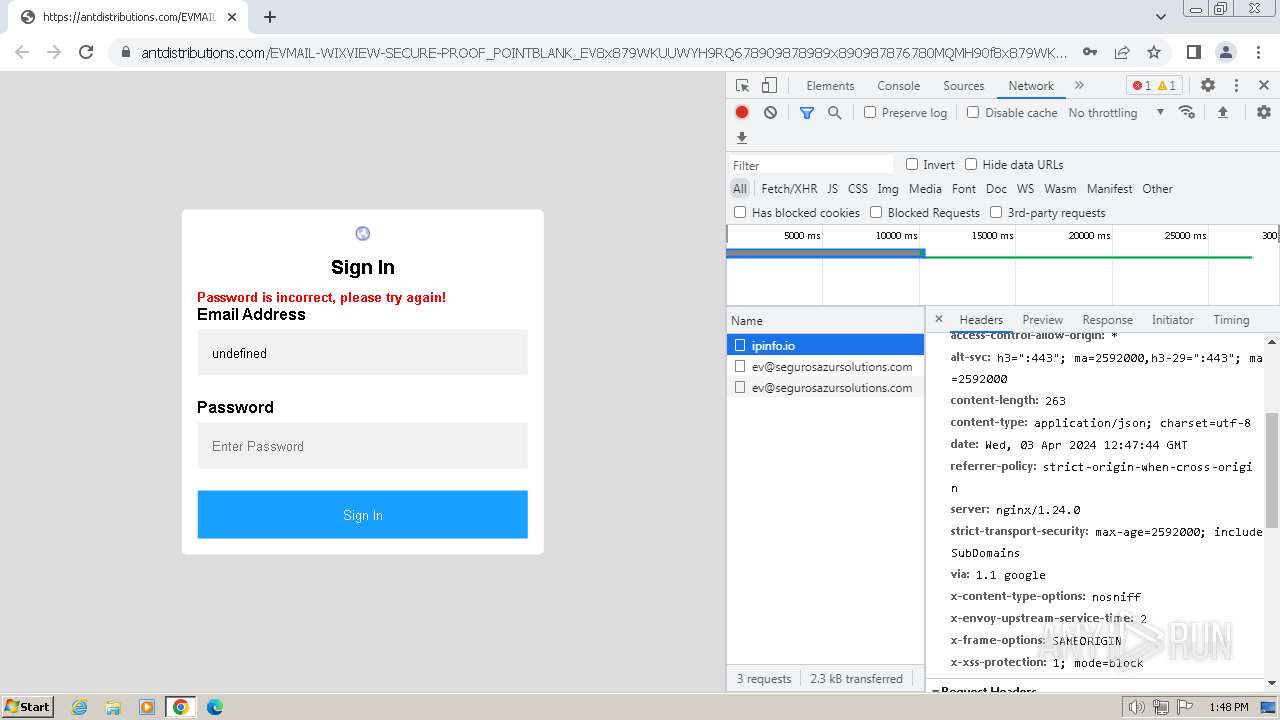Open the tab search dropdown
The height and width of the screenshot is (720, 1280).
(x=1161, y=17)
